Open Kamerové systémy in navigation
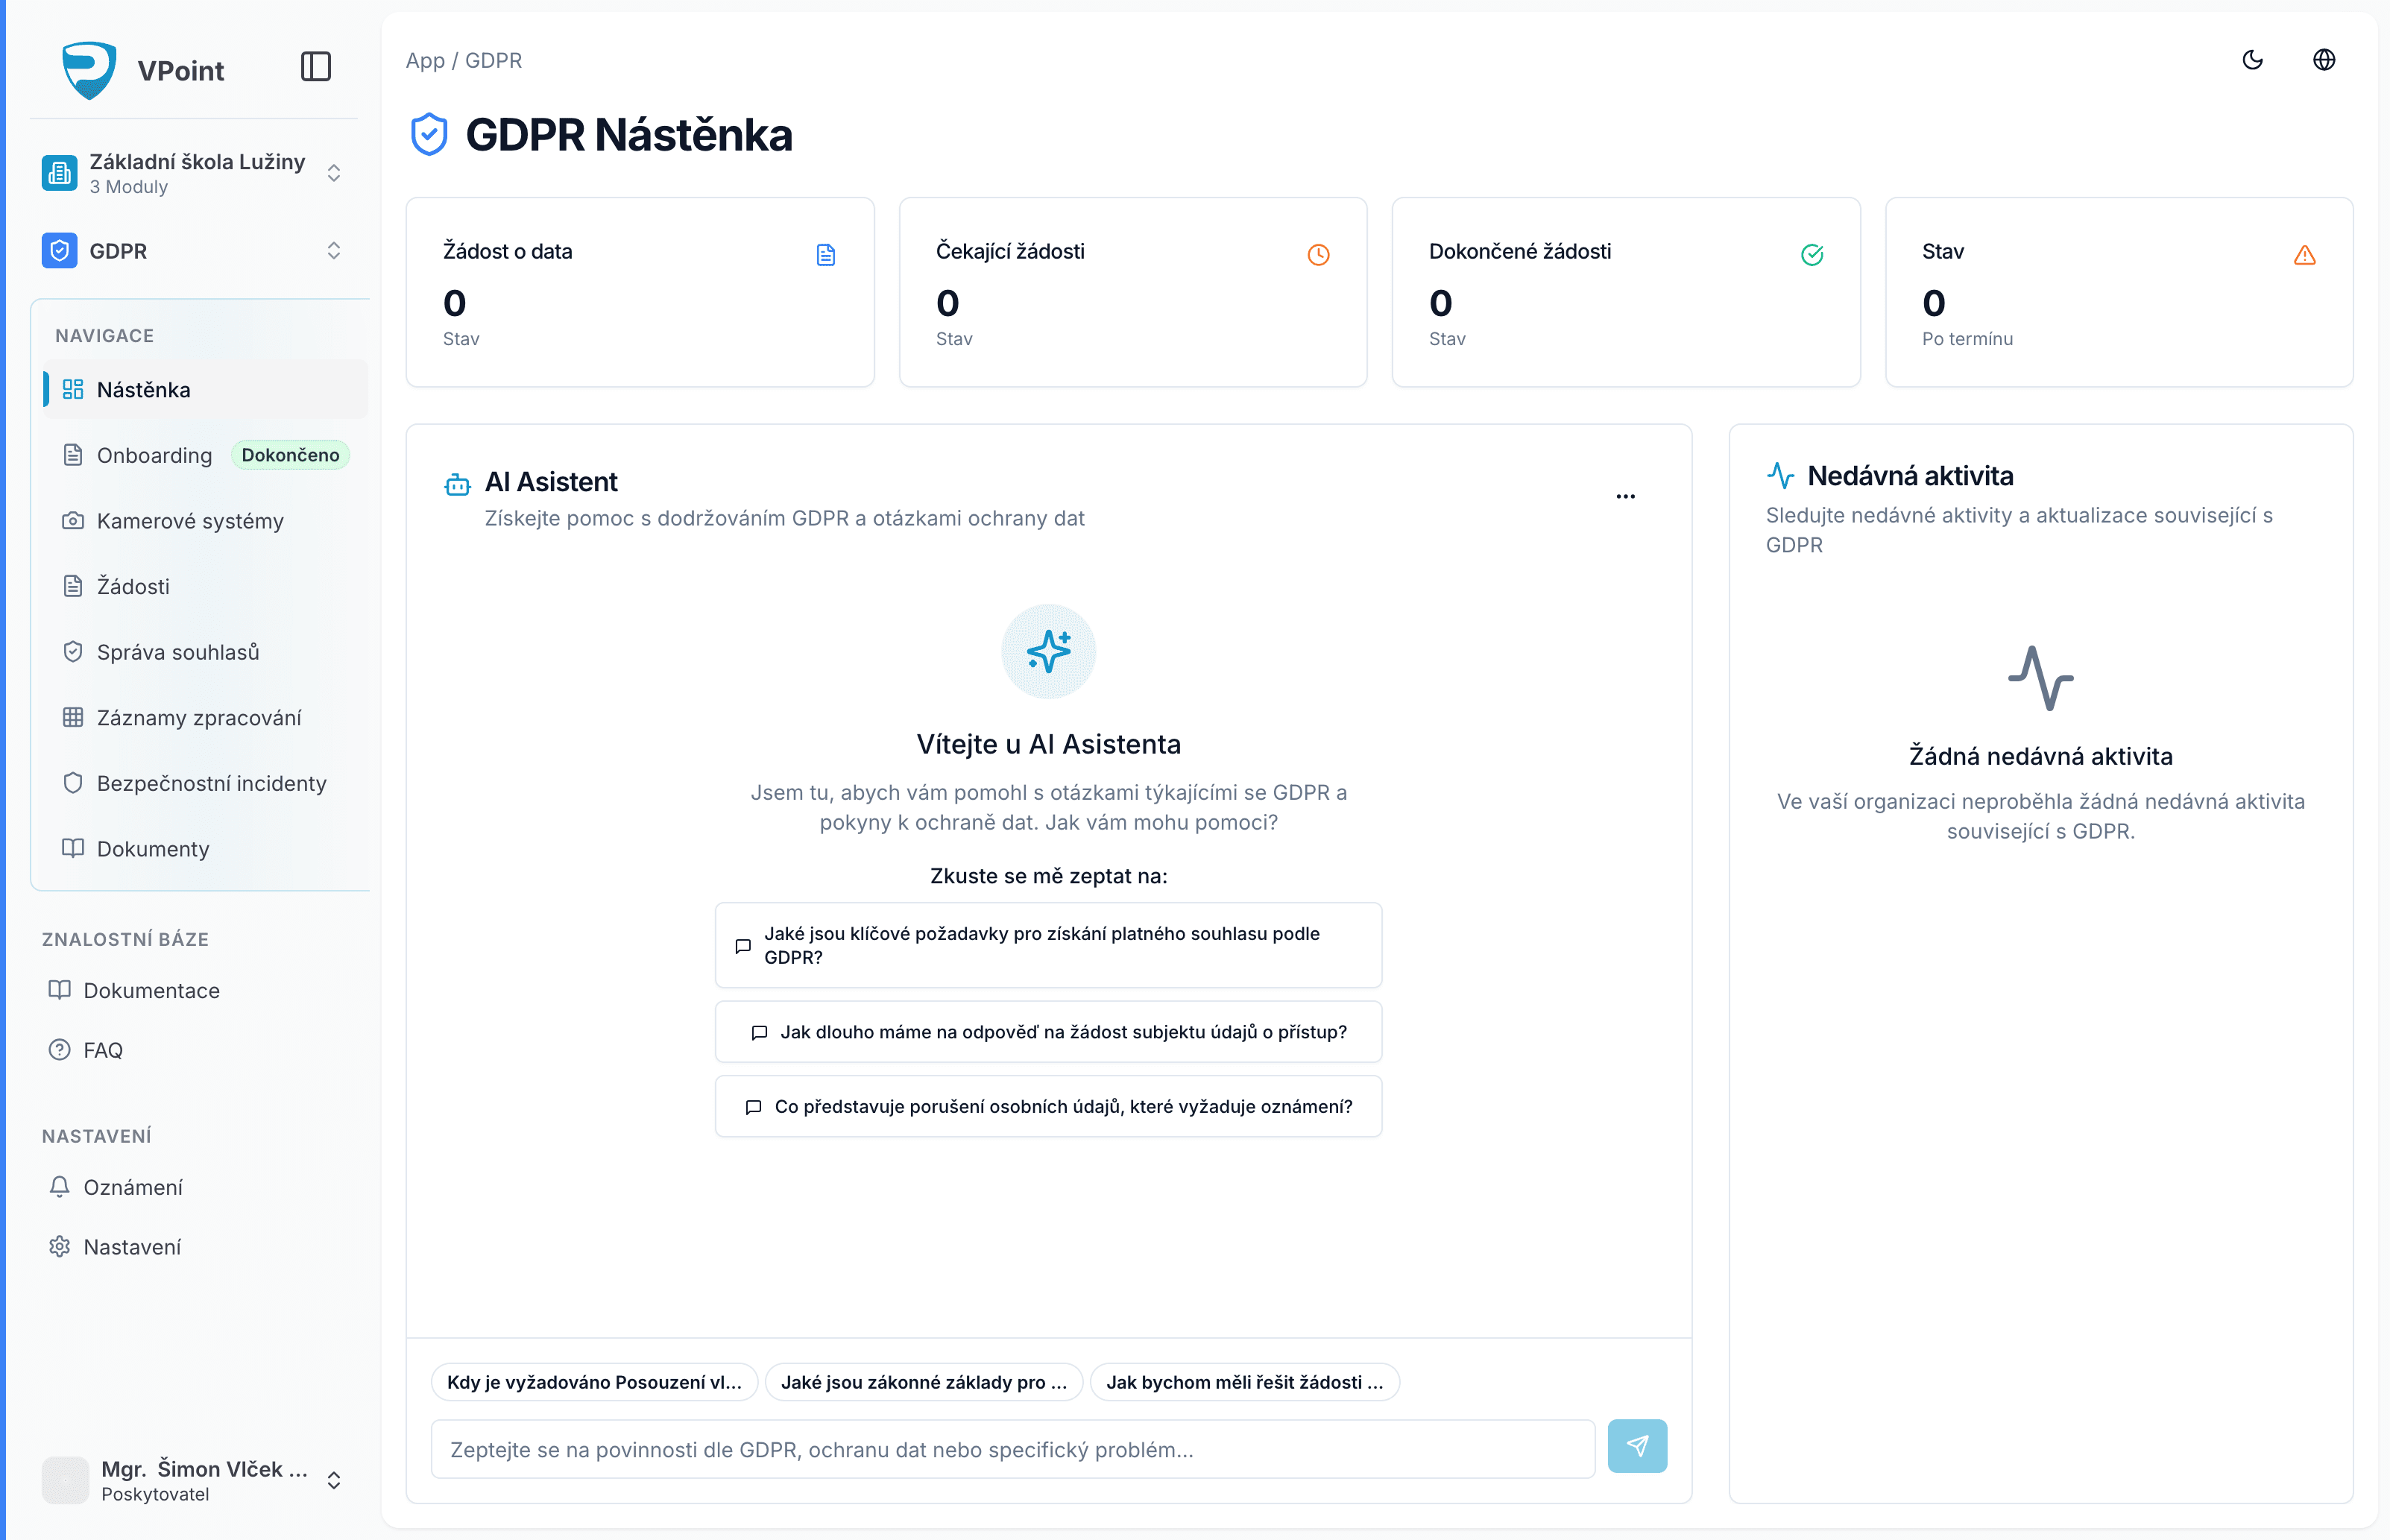Image resolution: width=2390 pixels, height=1540 pixels. (190, 521)
